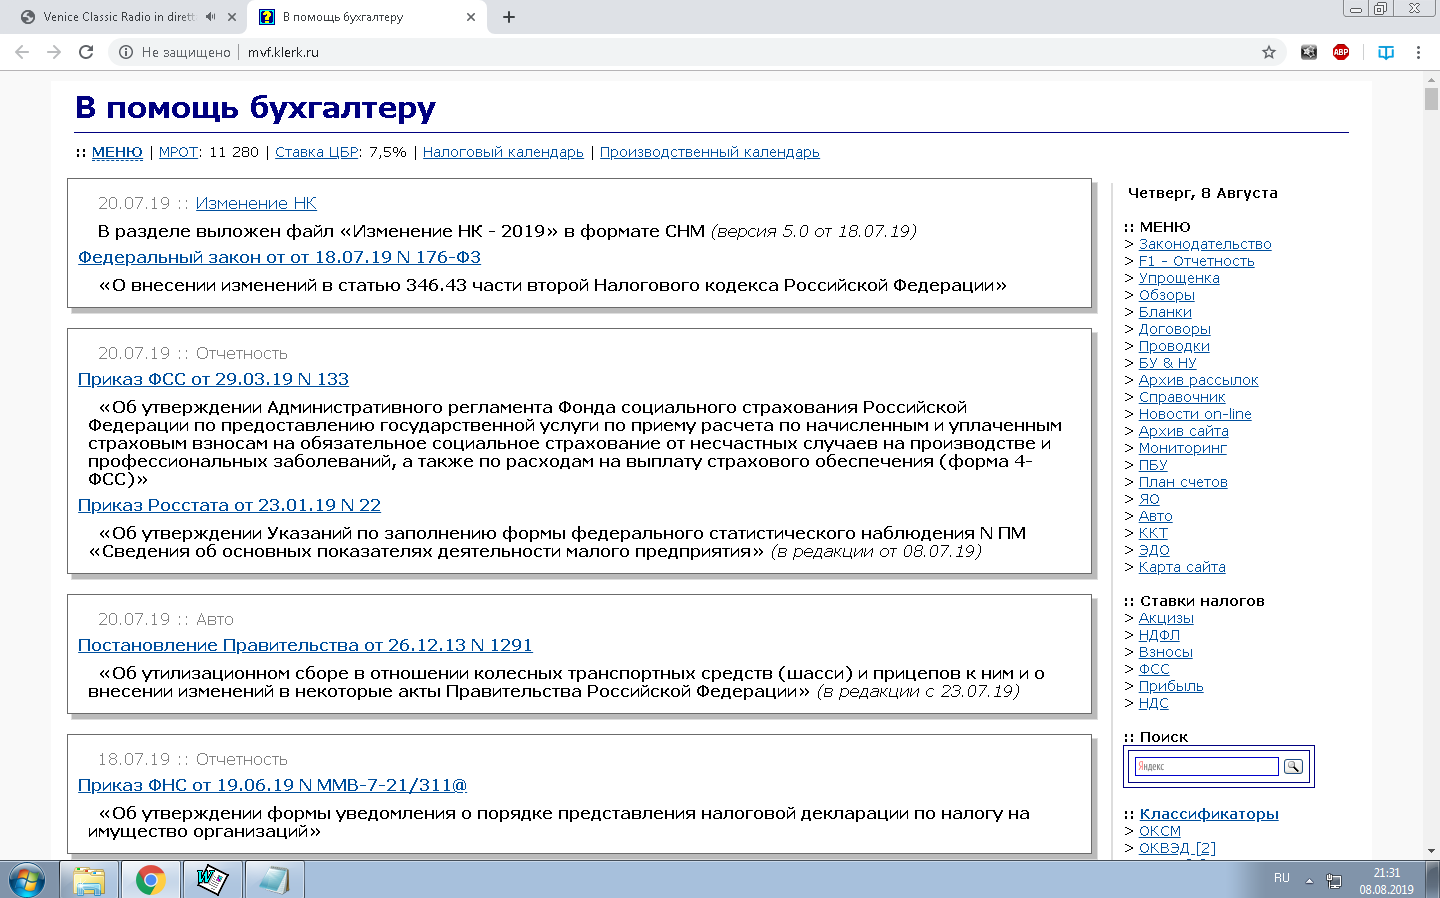The image size is (1440, 898).
Task: Open Приказ ФНС от 19.06.19 link
Action: 272,785
